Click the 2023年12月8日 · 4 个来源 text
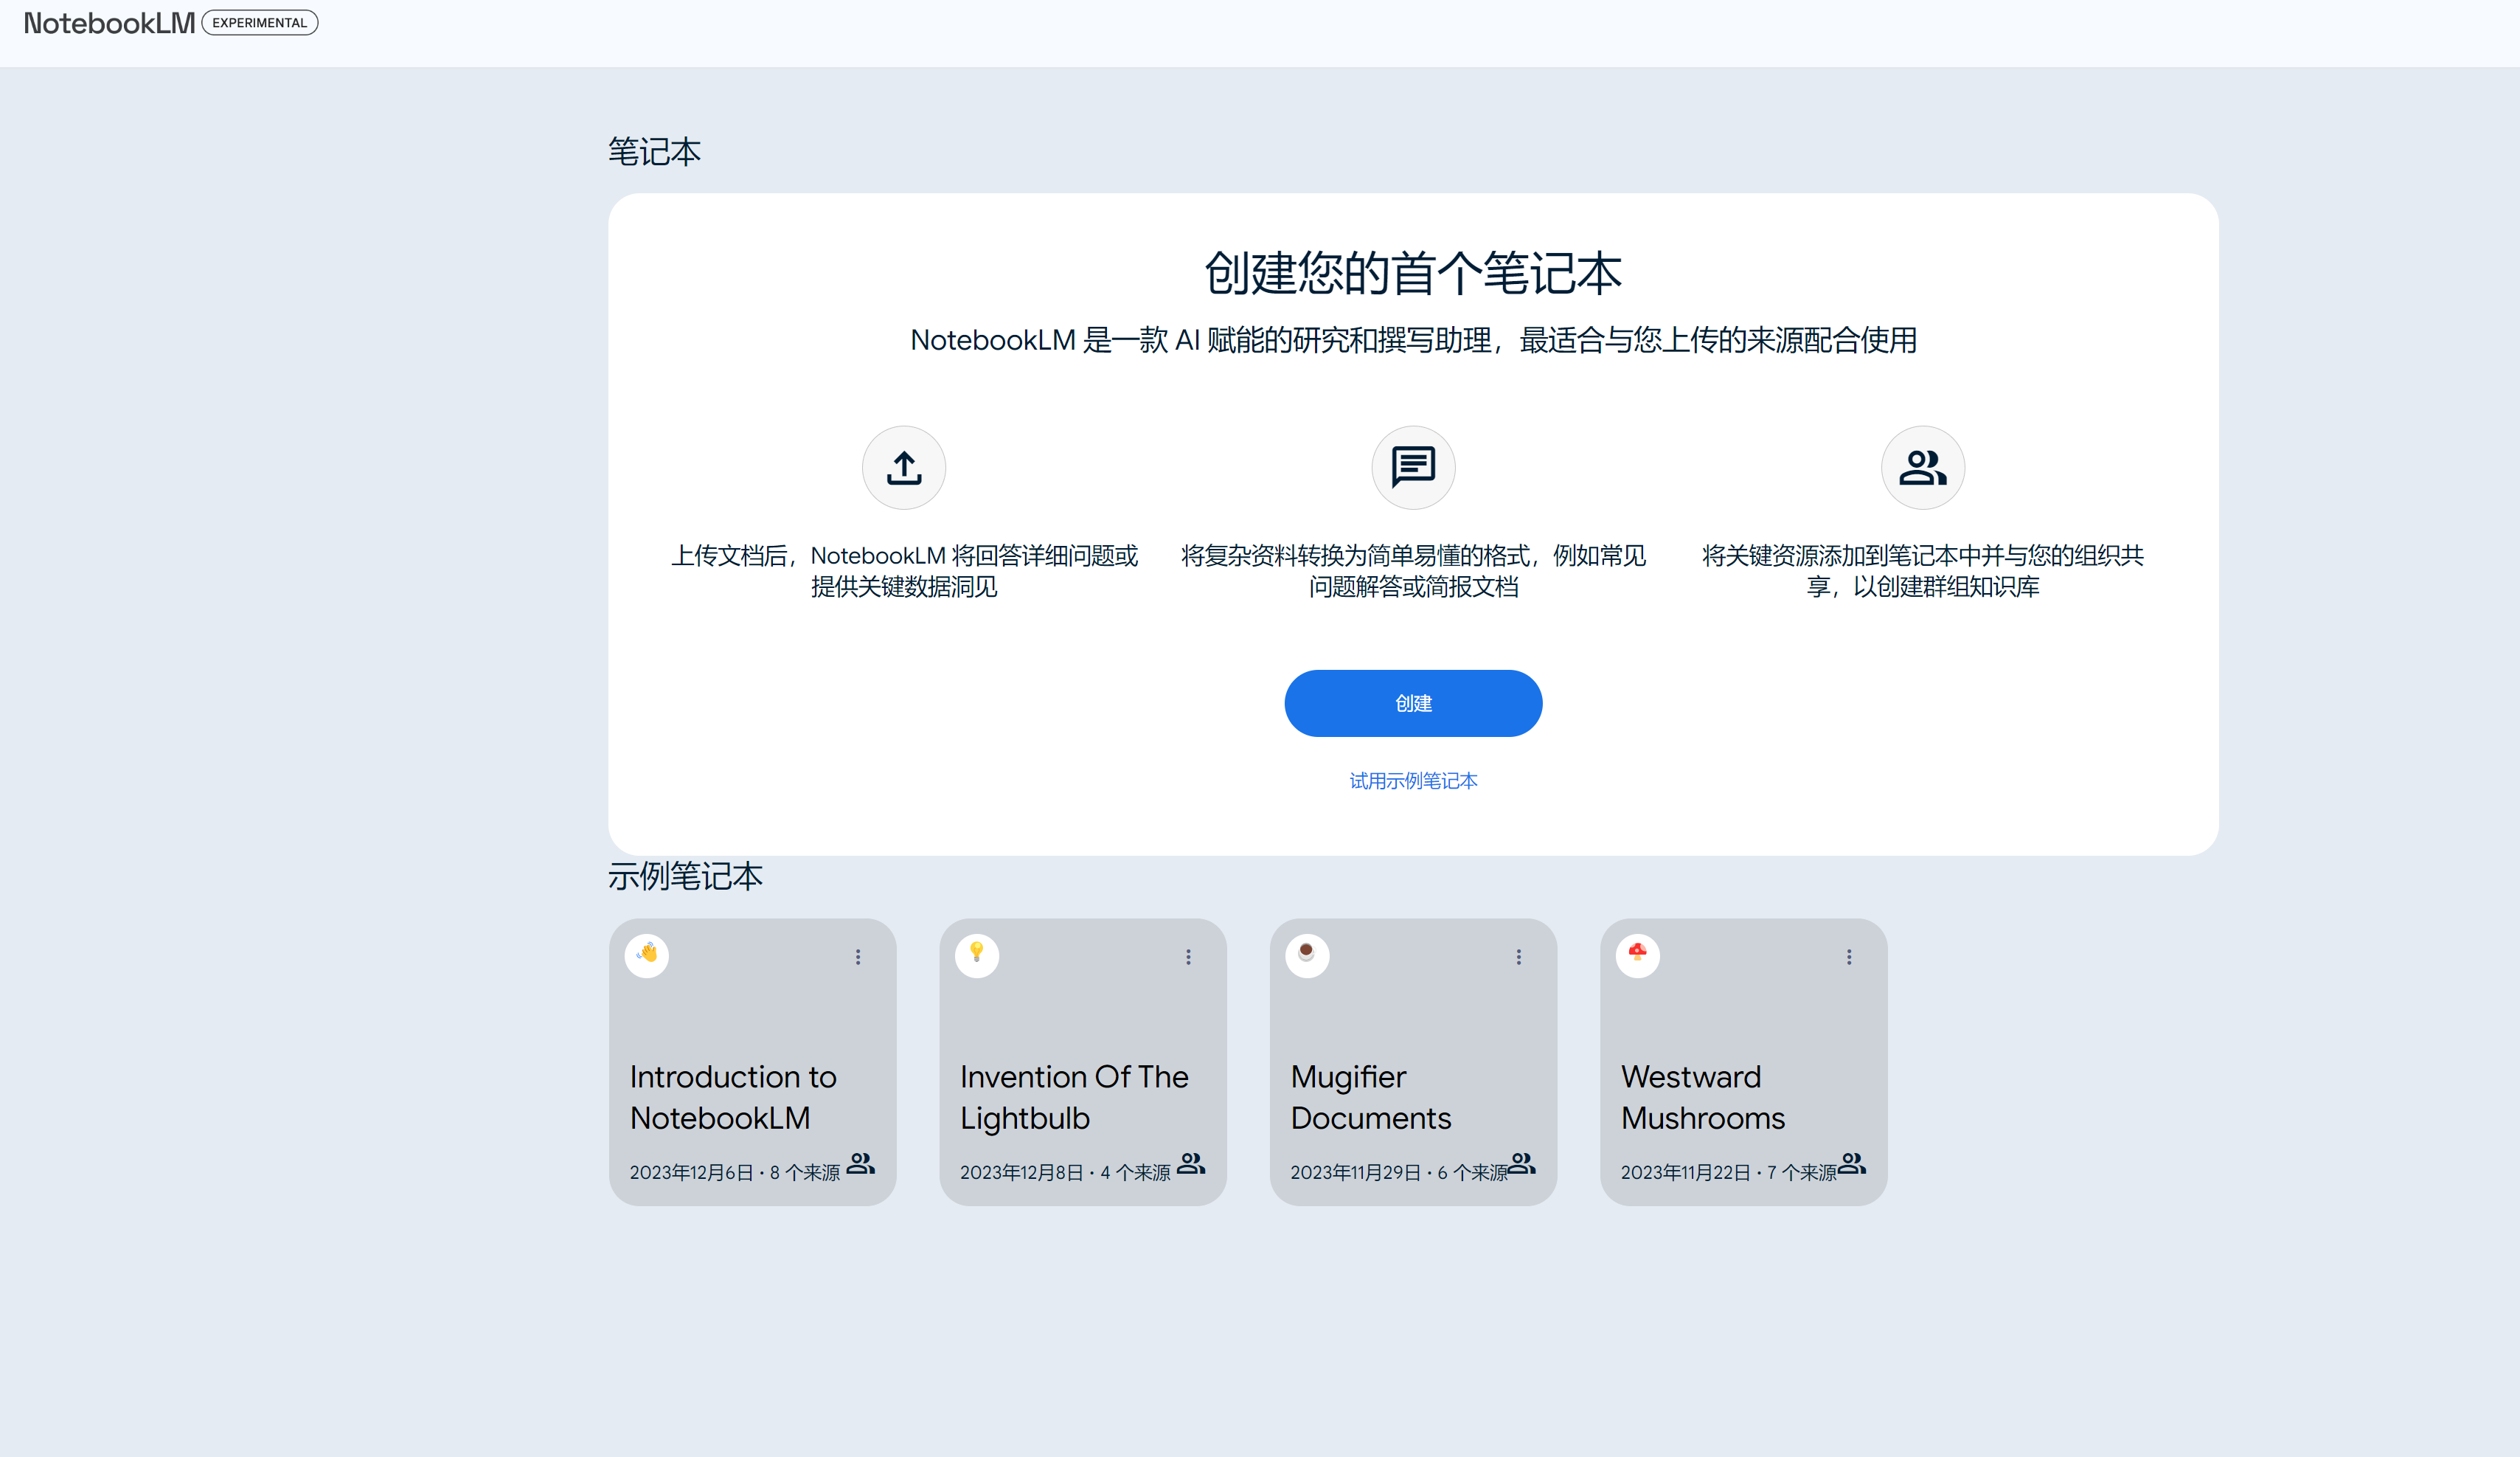The image size is (2520, 1457). point(1064,1172)
